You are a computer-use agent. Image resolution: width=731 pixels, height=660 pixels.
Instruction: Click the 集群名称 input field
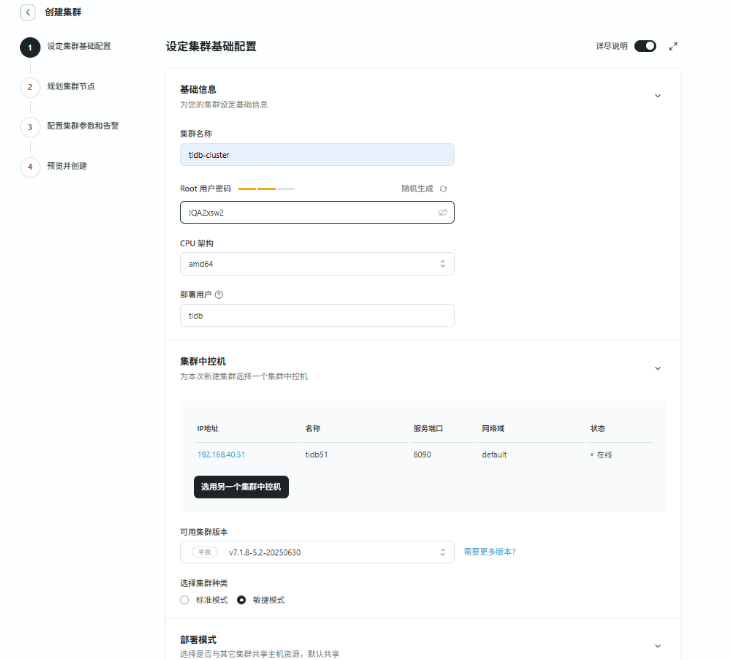point(316,155)
